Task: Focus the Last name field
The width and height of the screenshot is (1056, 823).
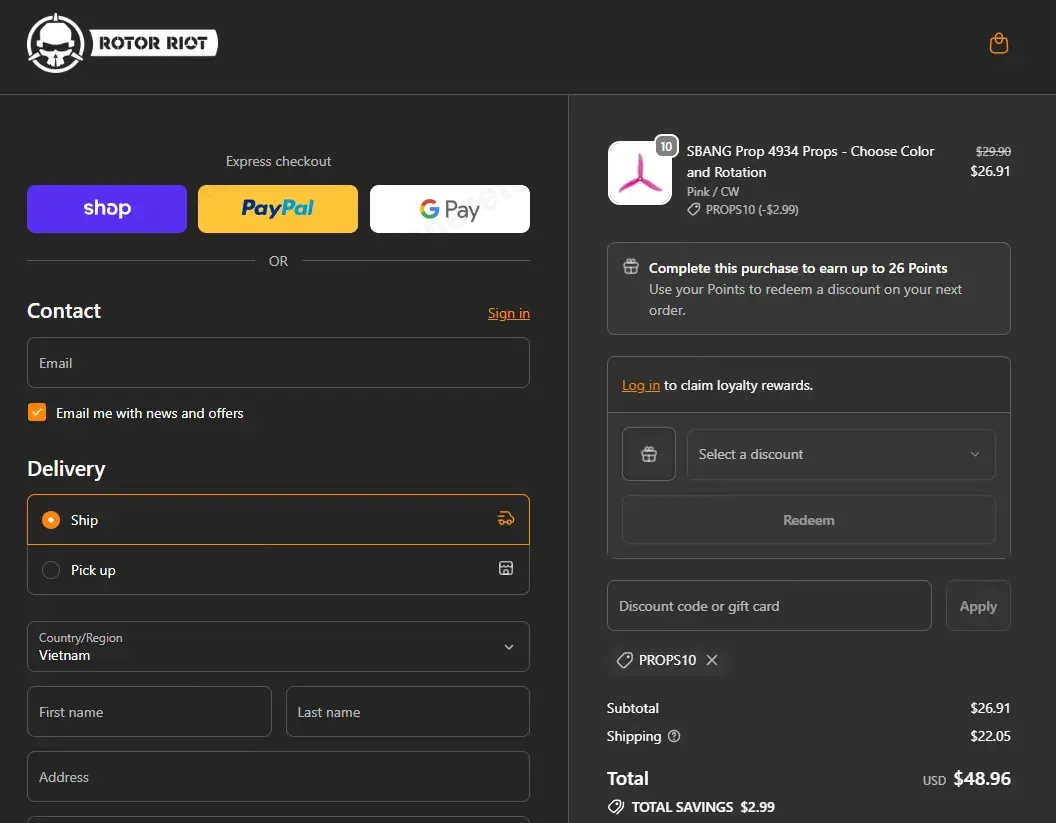Action: coord(407,712)
